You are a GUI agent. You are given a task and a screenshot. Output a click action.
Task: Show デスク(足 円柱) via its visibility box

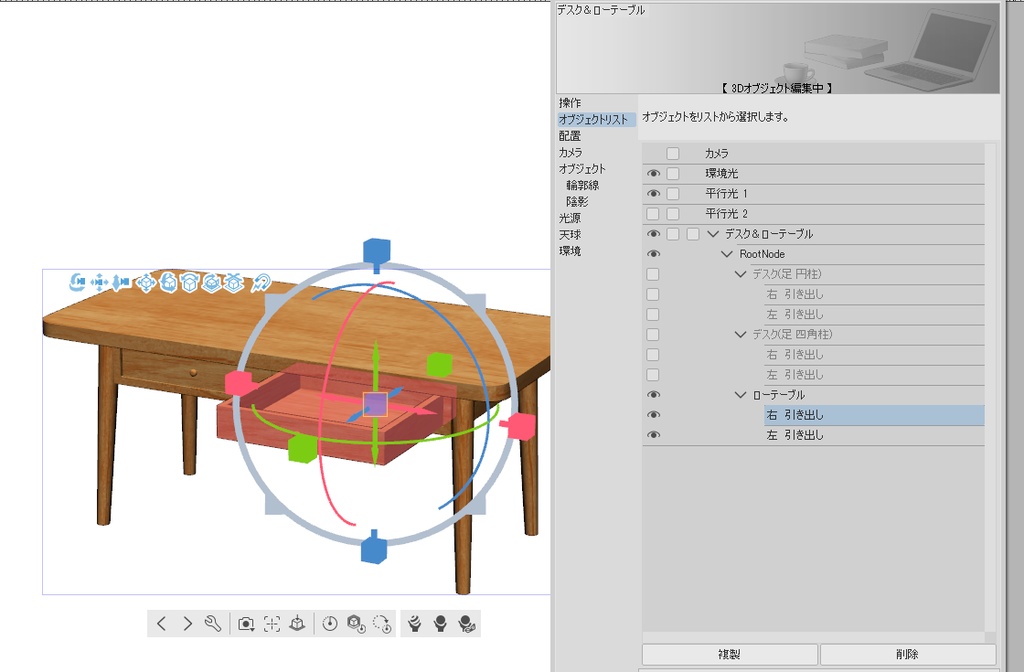click(x=652, y=274)
